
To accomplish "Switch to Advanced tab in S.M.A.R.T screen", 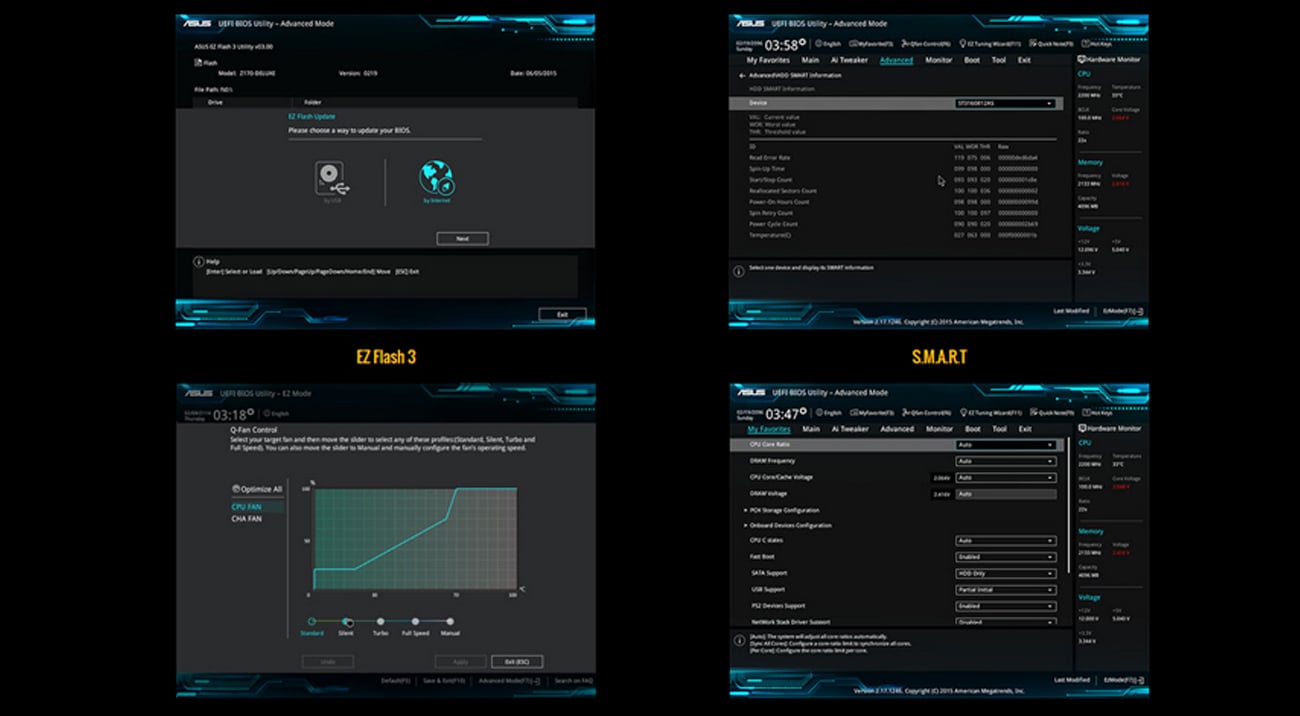I will [x=896, y=60].
